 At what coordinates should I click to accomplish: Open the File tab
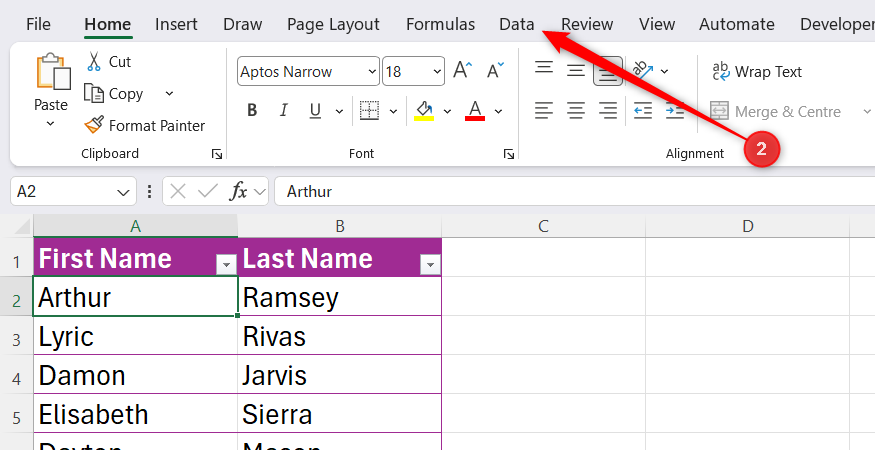(38, 24)
